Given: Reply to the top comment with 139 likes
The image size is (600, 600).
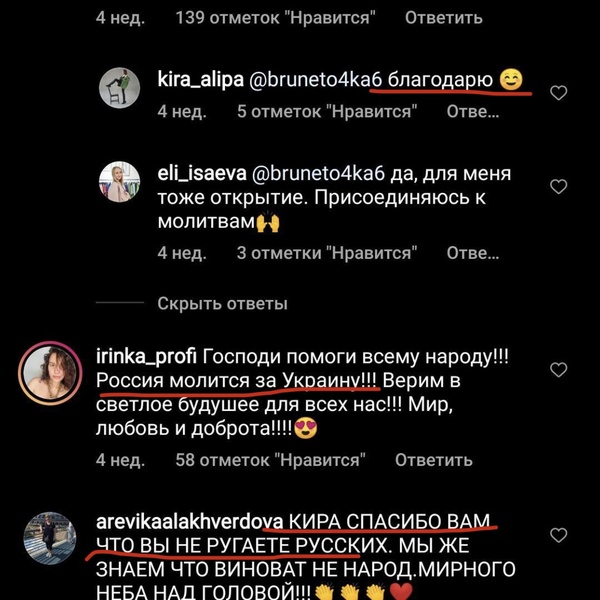Looking at the screenshot, I should pos(444,18).
